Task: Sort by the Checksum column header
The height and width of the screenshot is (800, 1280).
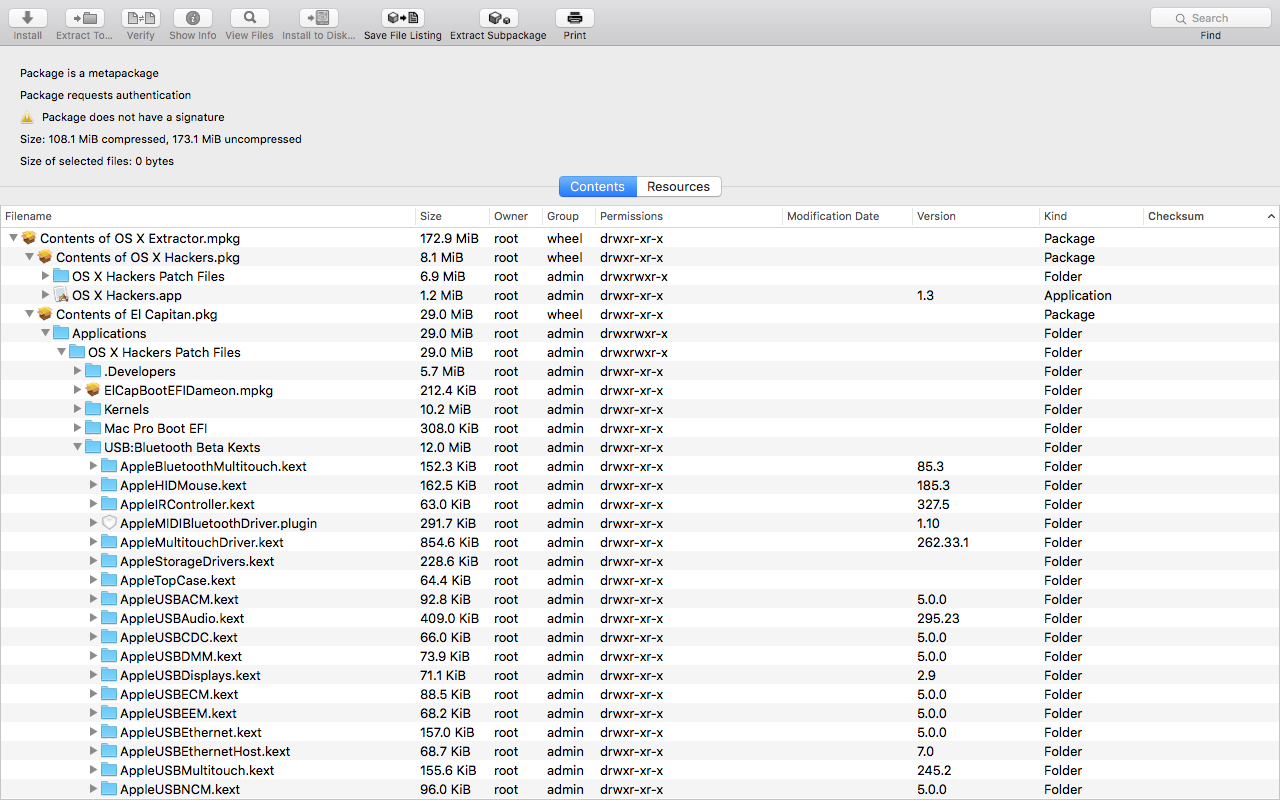Action: coord(1211,216)
